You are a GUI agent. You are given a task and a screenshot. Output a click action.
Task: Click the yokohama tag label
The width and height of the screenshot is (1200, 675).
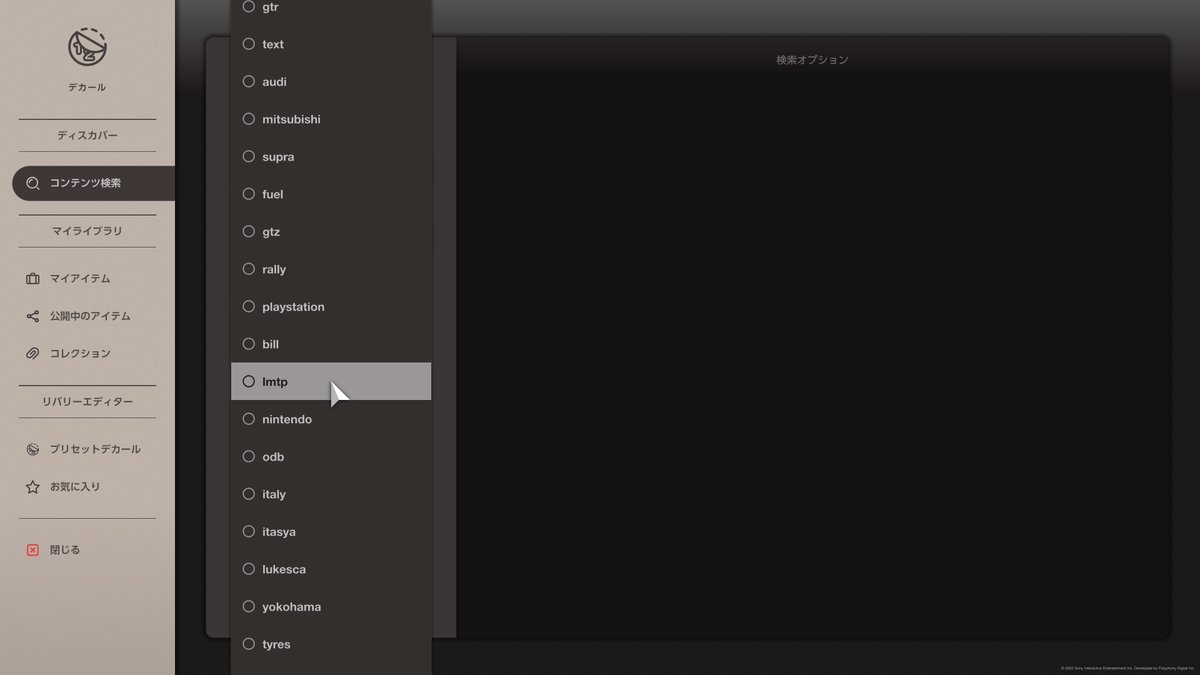click(x=292, y=607)
